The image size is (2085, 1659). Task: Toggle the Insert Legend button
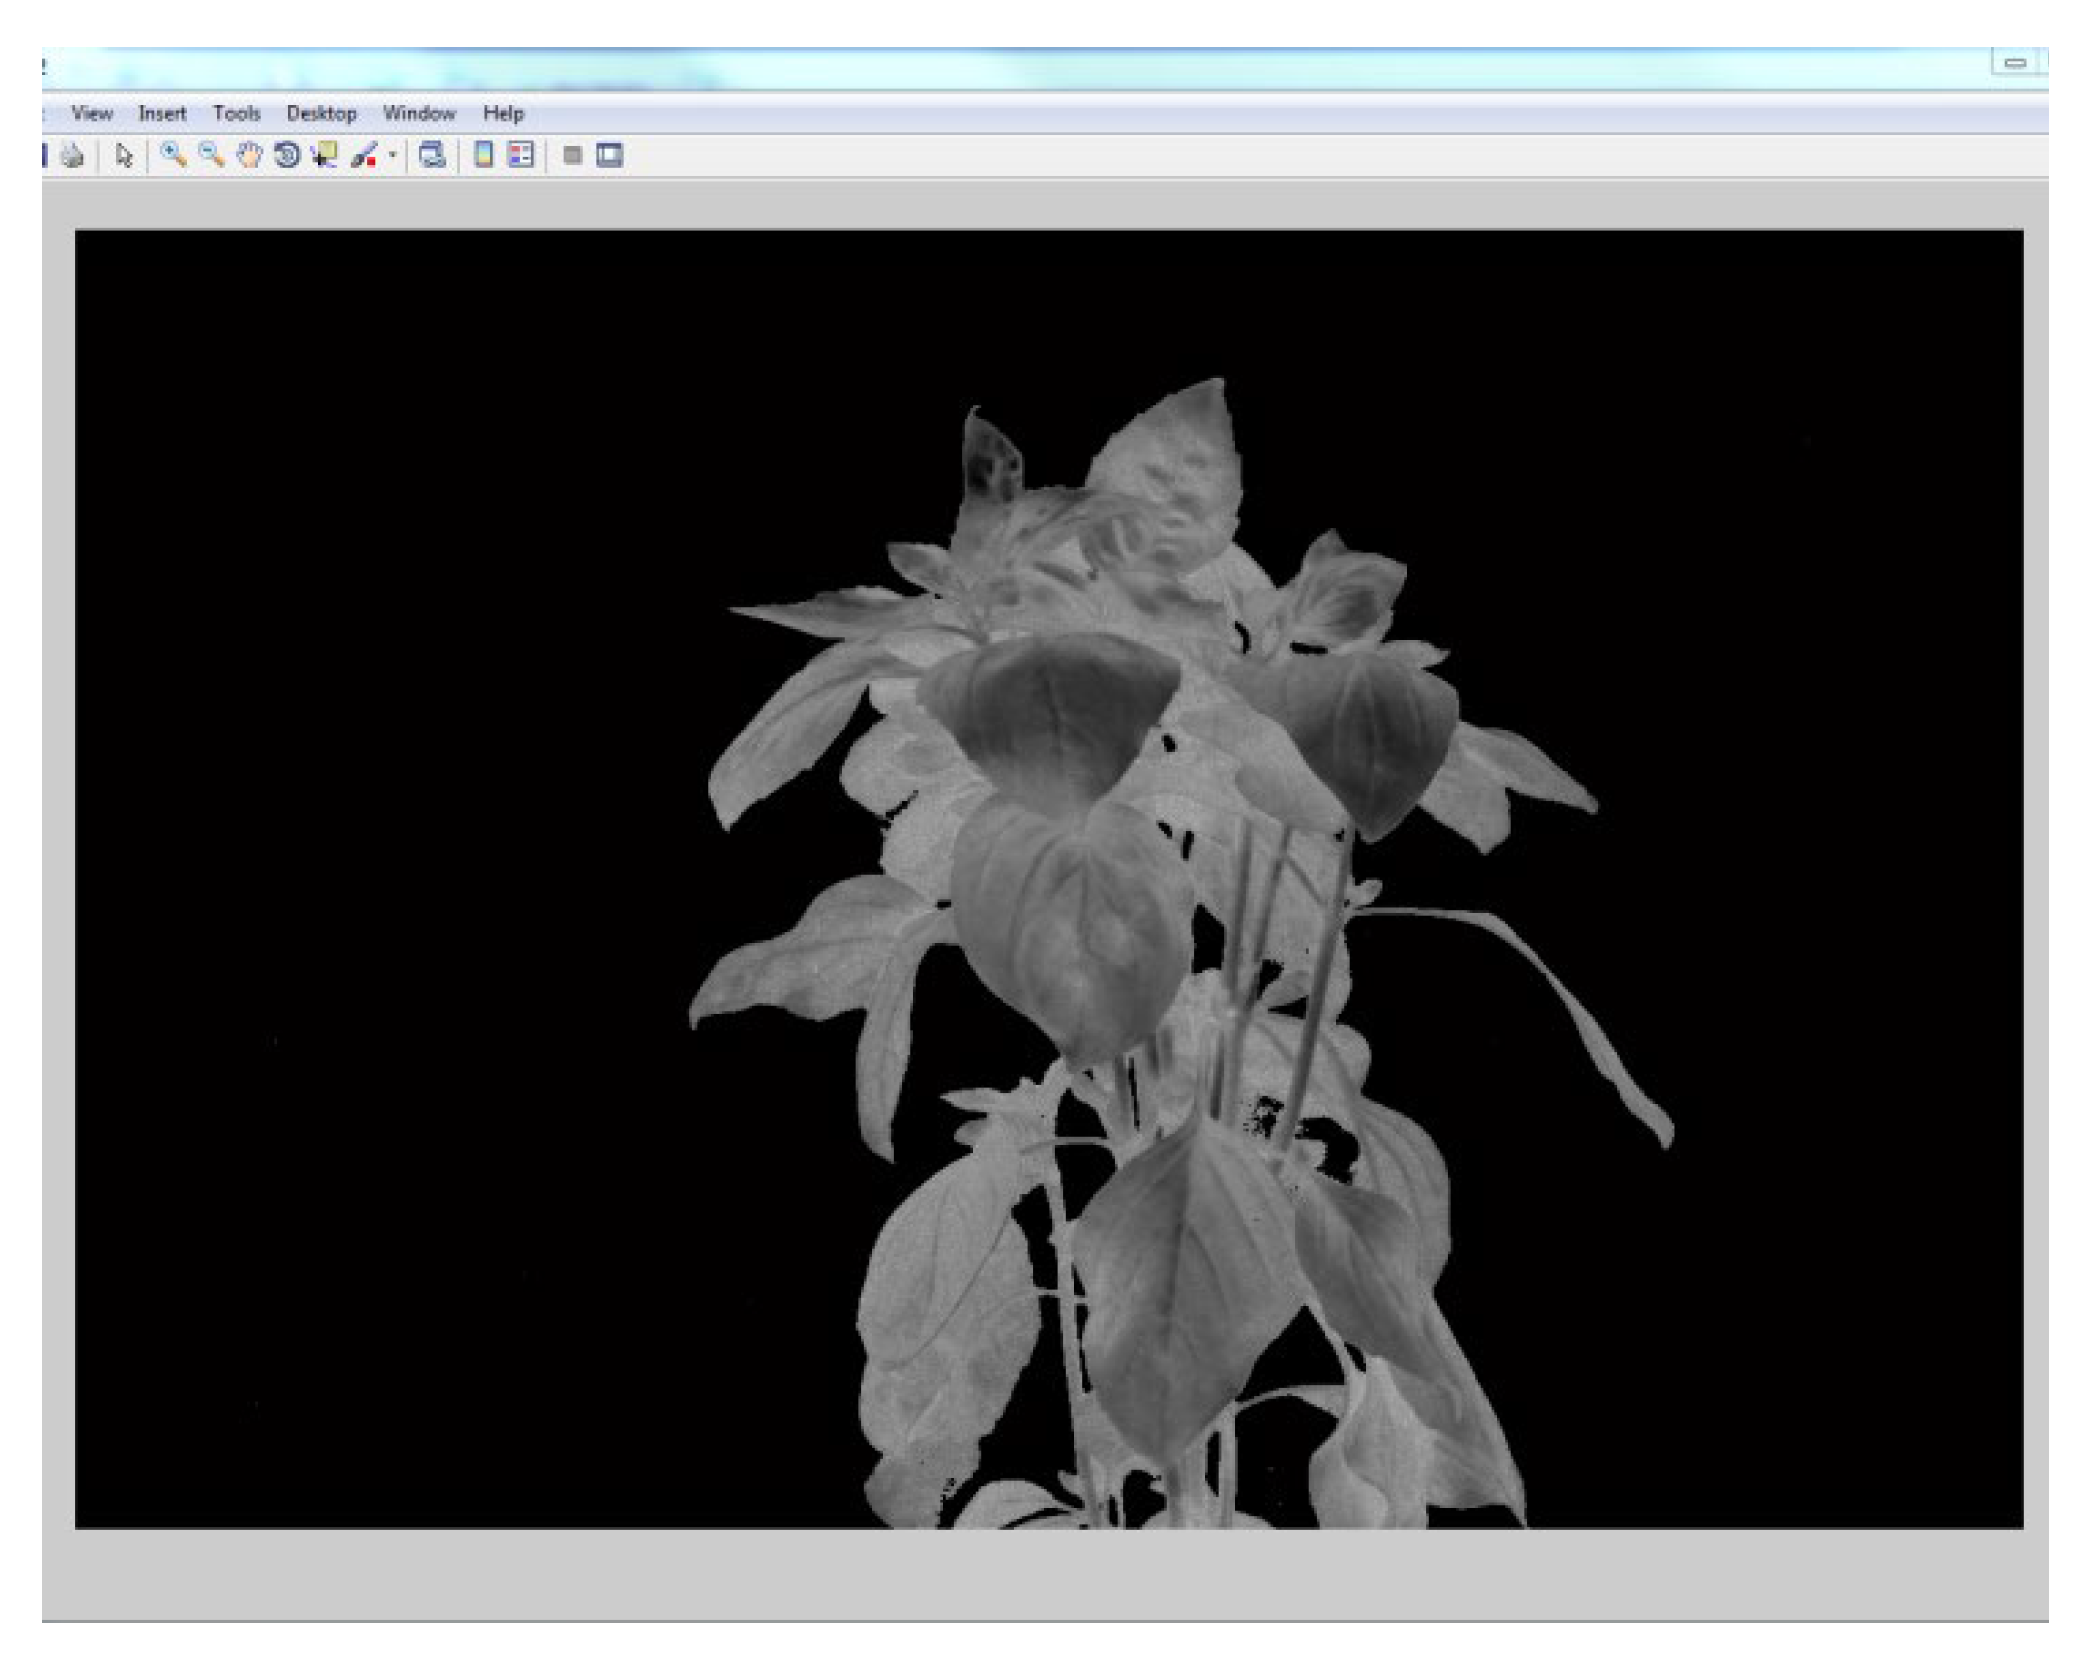pyautogui.click(x=521, y=155)
